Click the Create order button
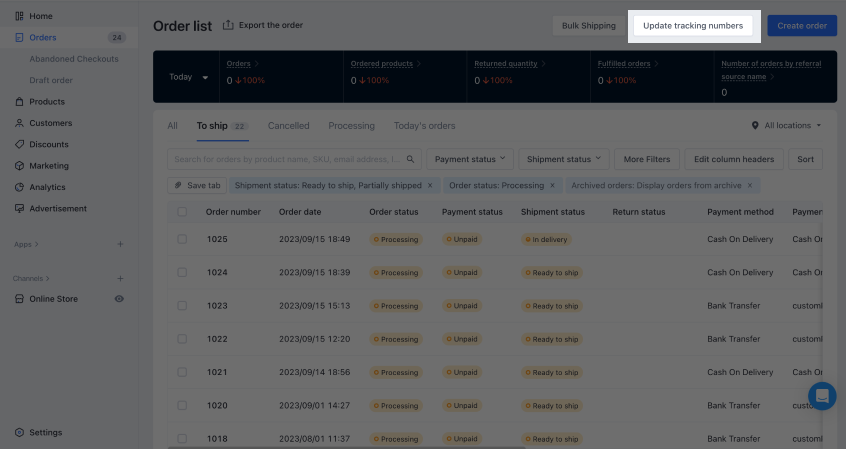Screen dimensions: 846x449 (x=802, y=25)
